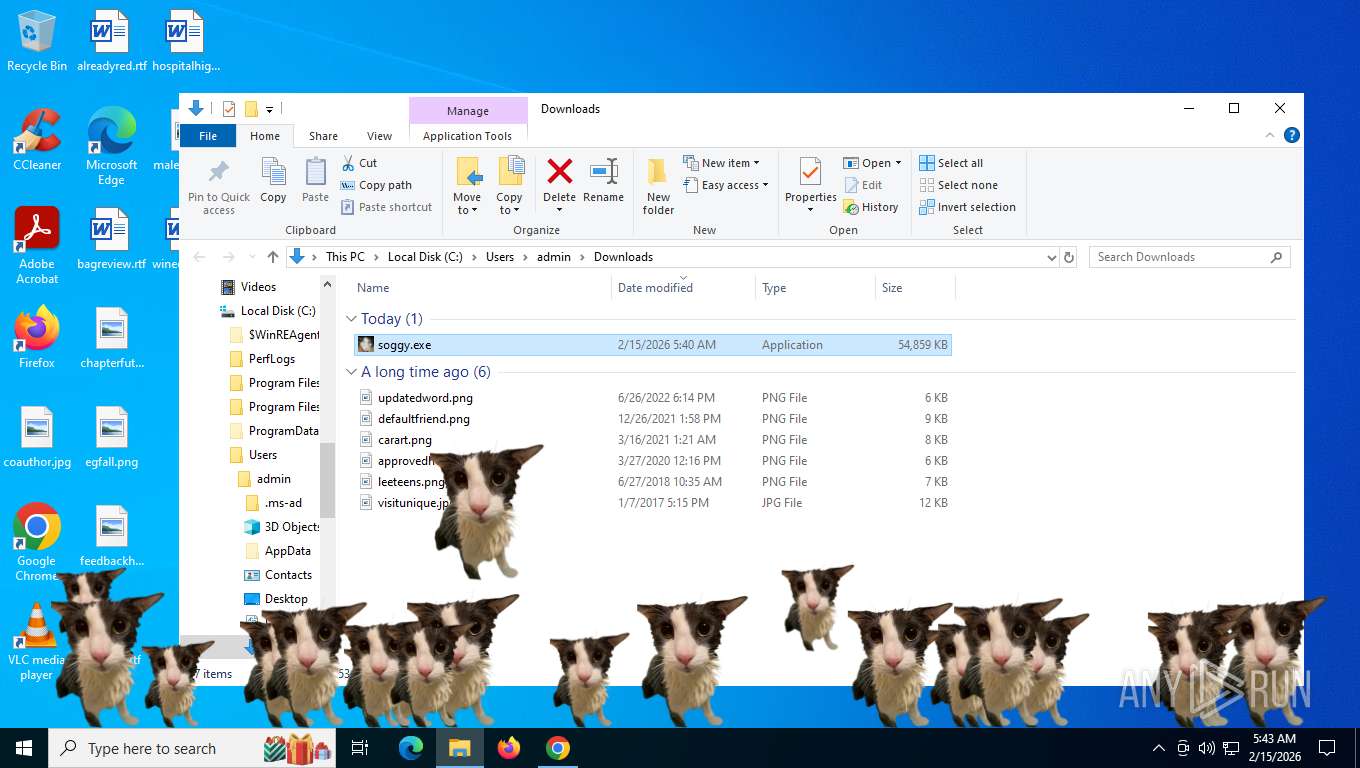This screenshot has height=768, width=1360.
Task: Sort by Date modified column
Action: pos(683,288)
